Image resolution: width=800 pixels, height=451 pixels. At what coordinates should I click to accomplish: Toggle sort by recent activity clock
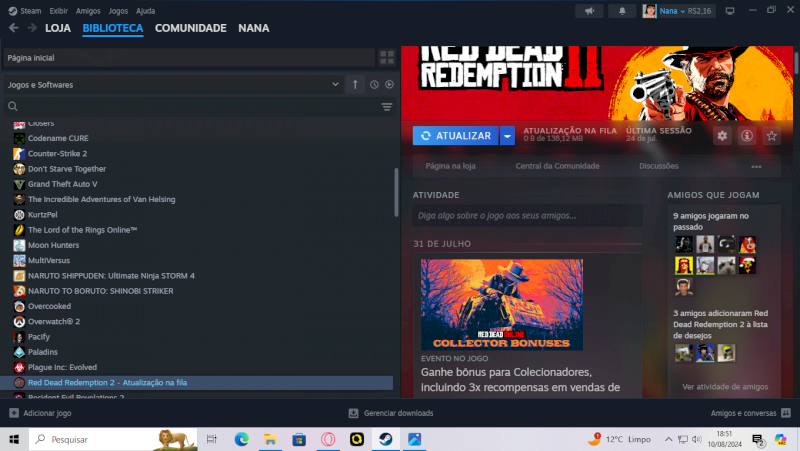point(374,85)
